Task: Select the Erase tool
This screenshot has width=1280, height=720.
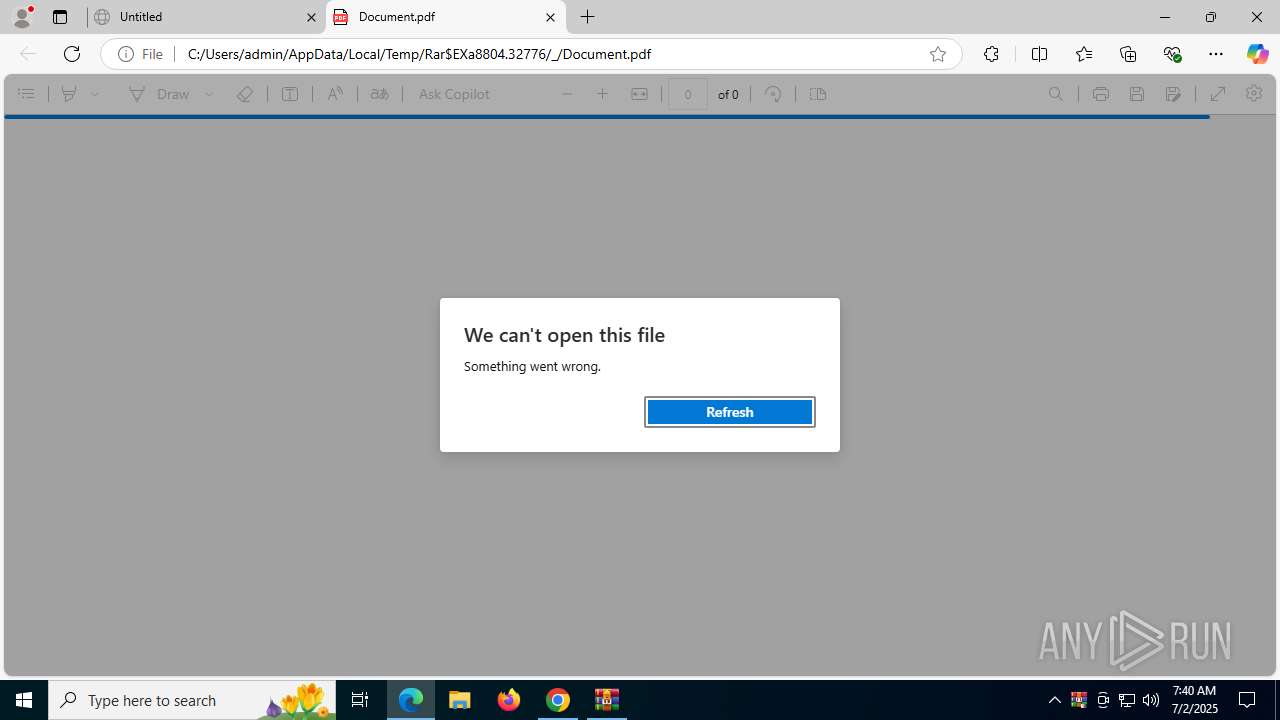Action: point(244,94)
